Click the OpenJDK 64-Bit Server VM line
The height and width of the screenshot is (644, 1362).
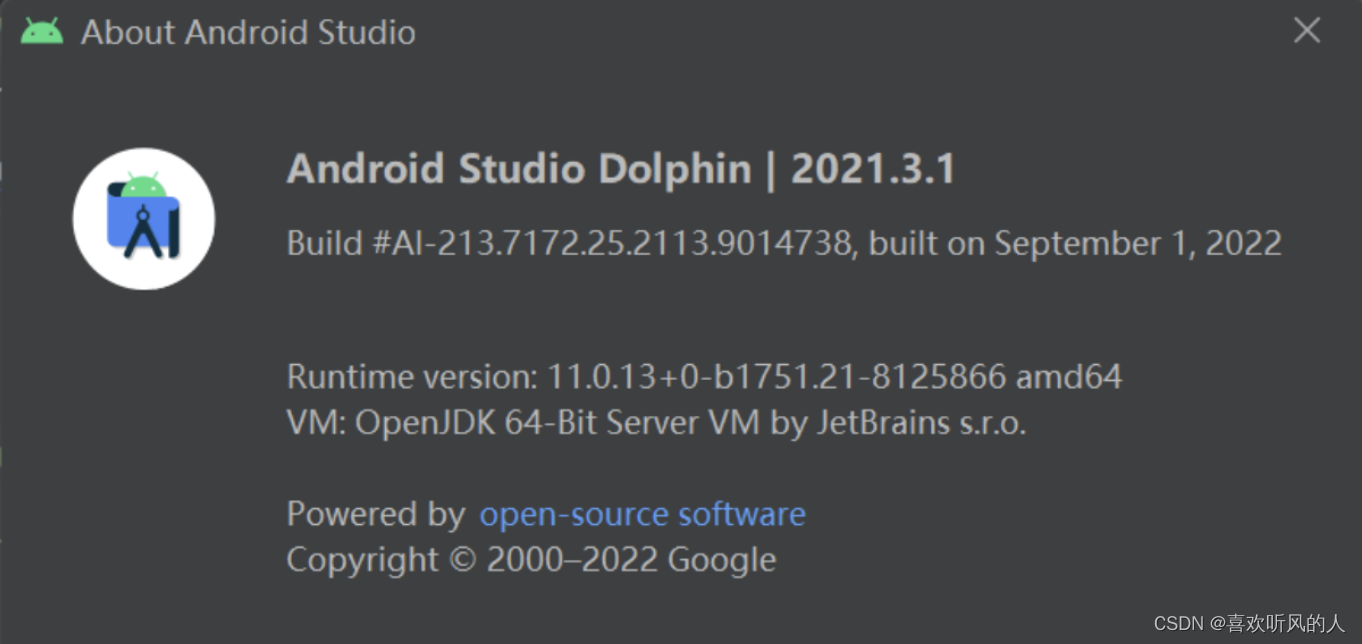tap(656, 422)
